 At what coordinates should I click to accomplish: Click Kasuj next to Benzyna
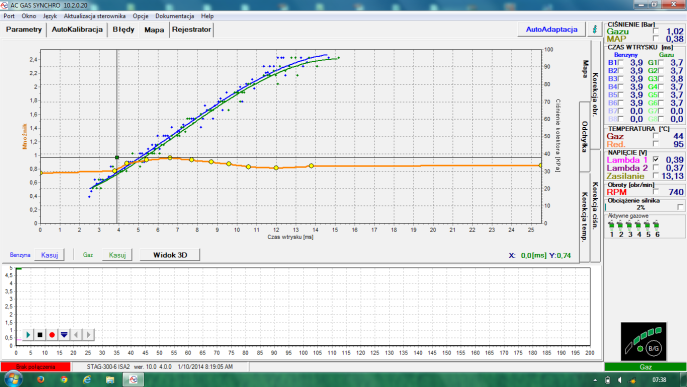(x=50, y=255)
